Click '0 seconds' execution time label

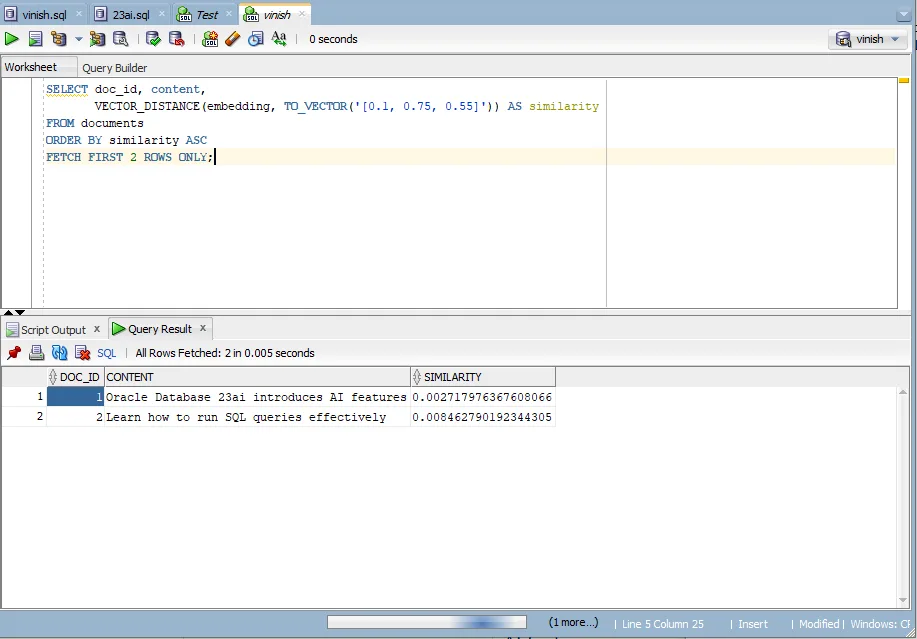click(x=333, y=39)
